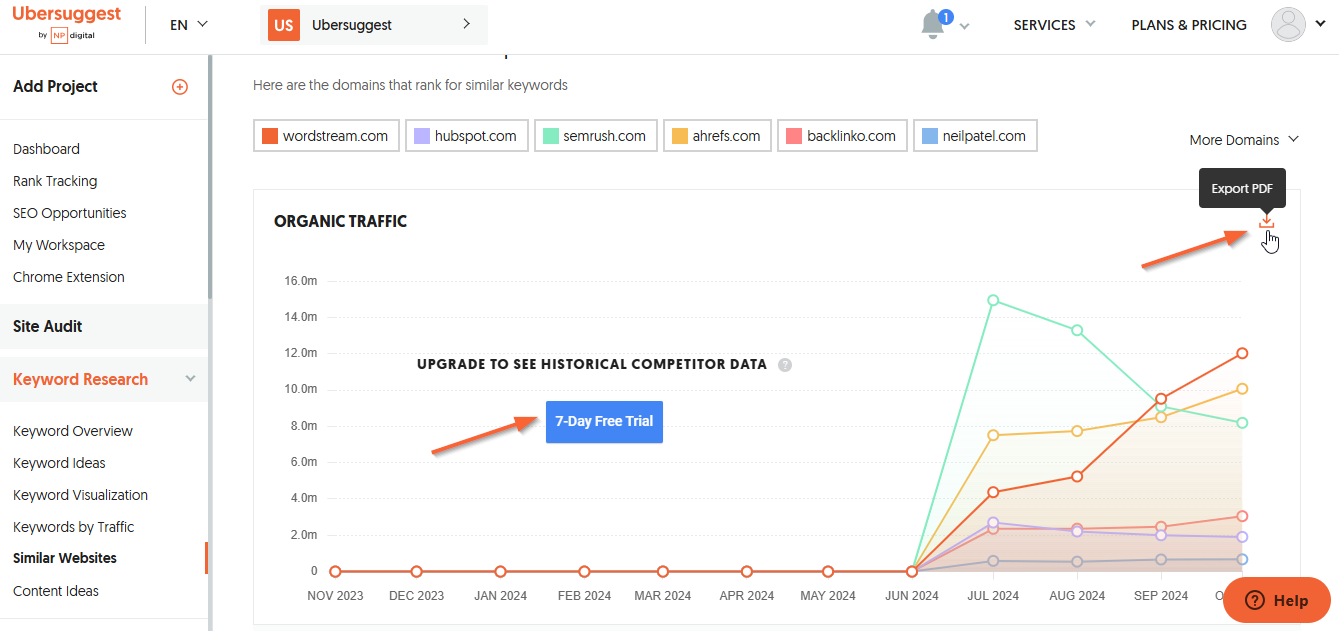1339x631 pixels.
Task: Toggle the semrush.com domain series
Action: click(596, 136)
